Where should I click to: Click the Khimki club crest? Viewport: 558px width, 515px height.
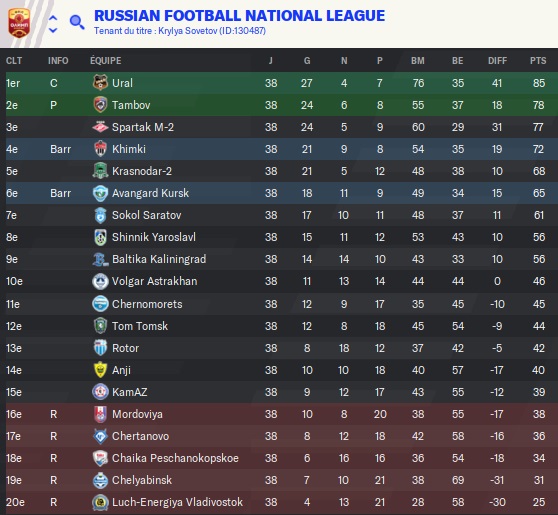(100, 149)
